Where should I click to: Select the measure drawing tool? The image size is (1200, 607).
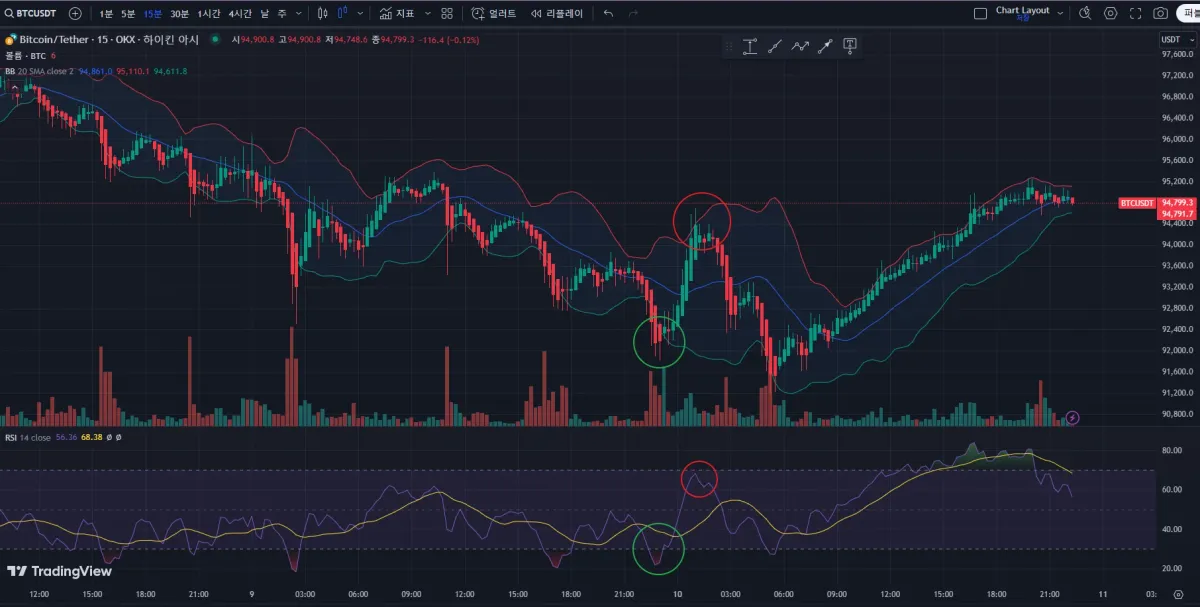click(750, 46)
